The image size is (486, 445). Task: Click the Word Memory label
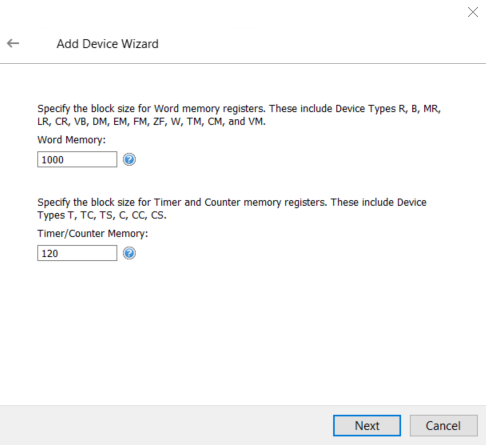click(x=71, y=140)
